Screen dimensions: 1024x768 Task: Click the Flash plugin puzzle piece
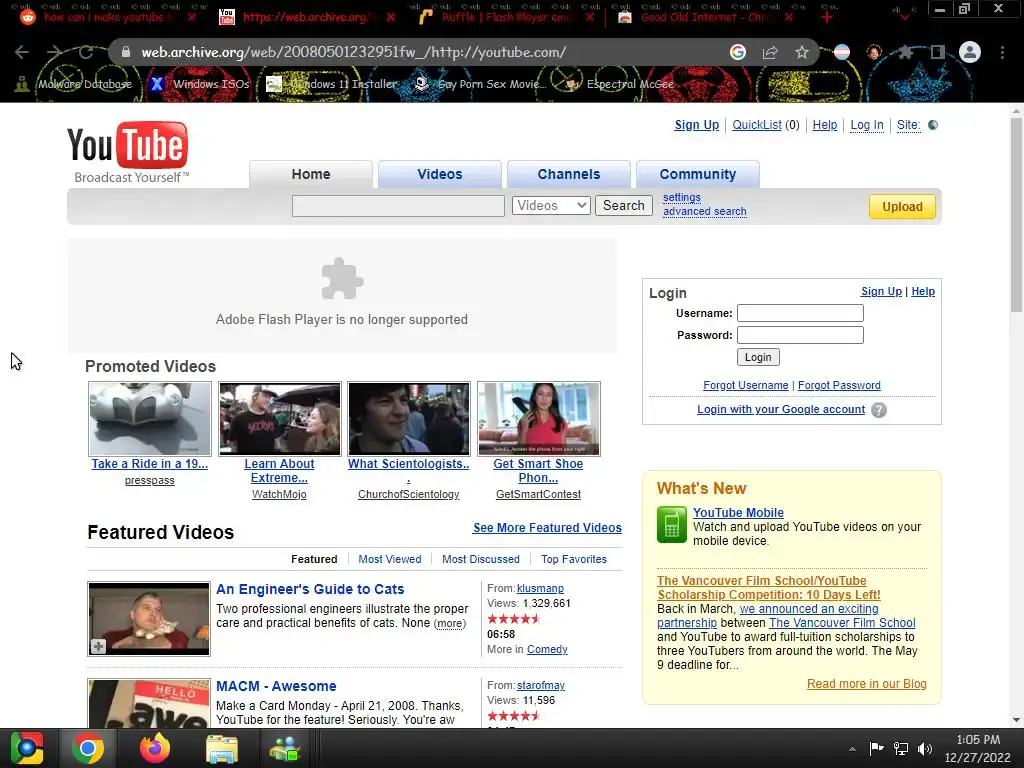(x=342, y=279)
